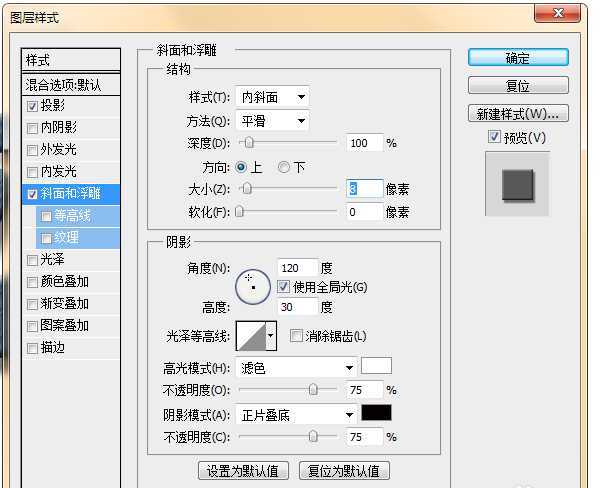Click the 新建样式(W)... button
614x488 pixels.
[x=517, y=113]
